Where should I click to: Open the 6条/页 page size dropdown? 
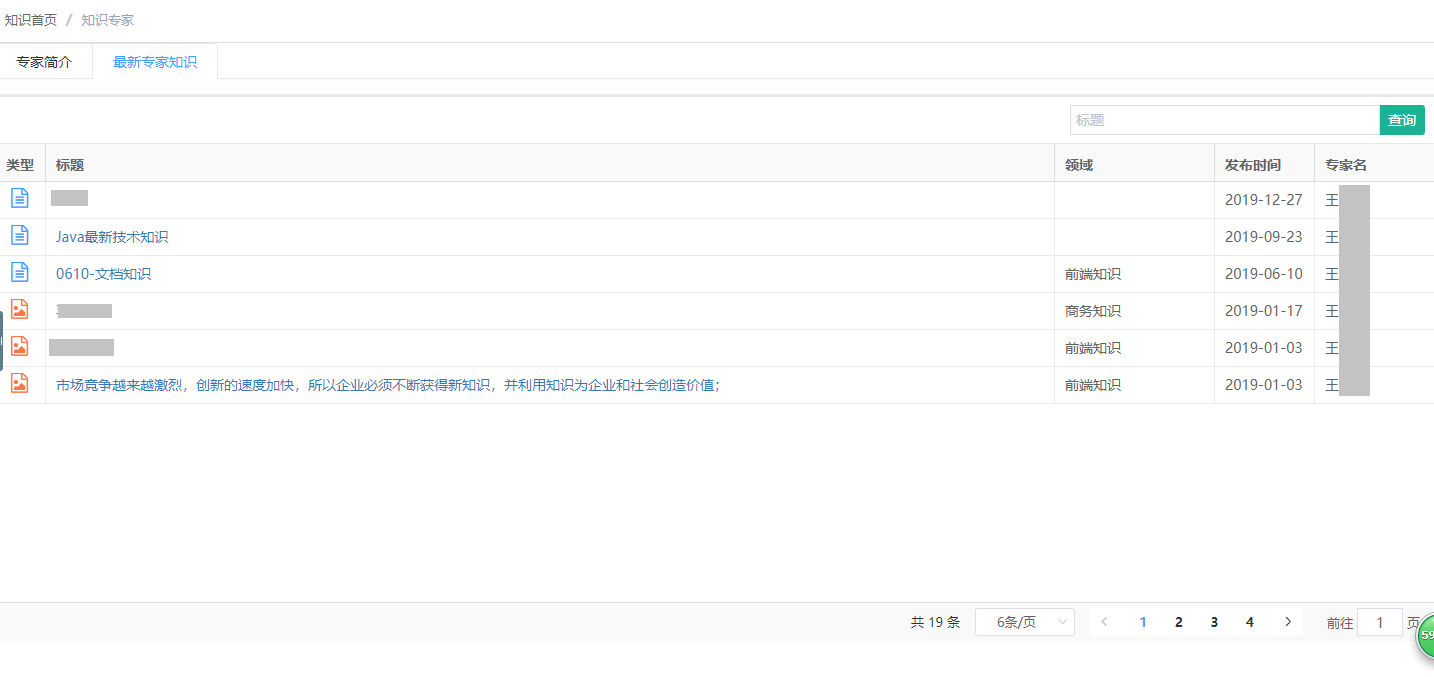click(1024, 622)
